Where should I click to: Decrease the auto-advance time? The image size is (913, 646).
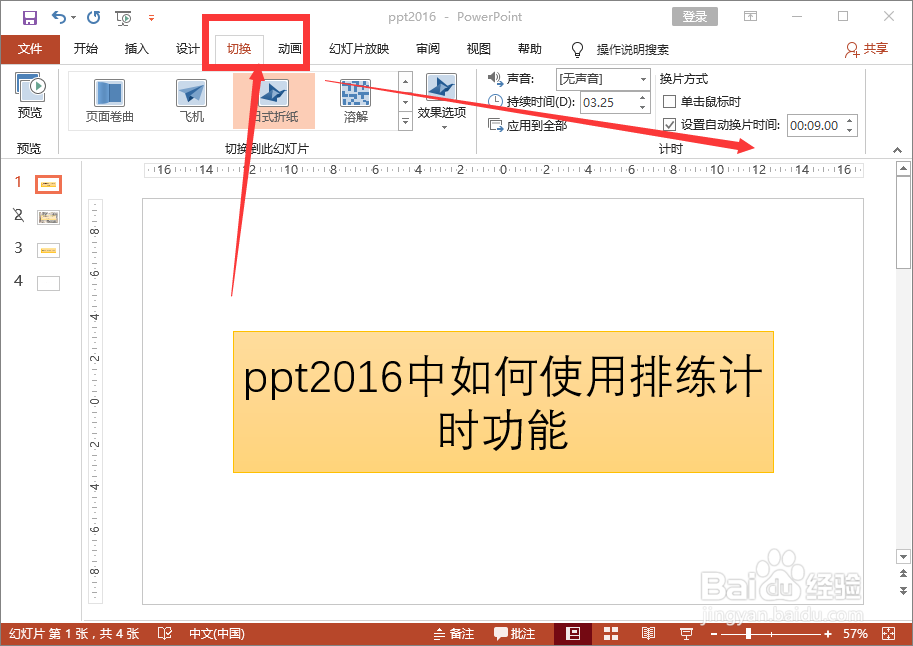pos(850,130)
